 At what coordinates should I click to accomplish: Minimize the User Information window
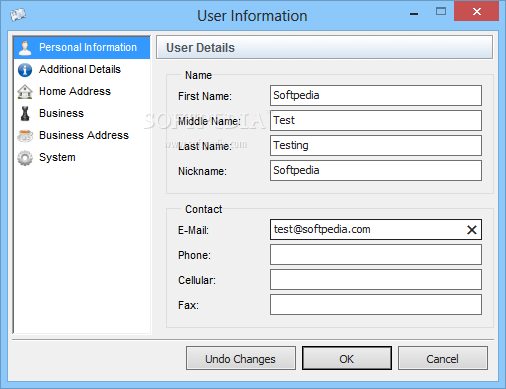(414, 13)
